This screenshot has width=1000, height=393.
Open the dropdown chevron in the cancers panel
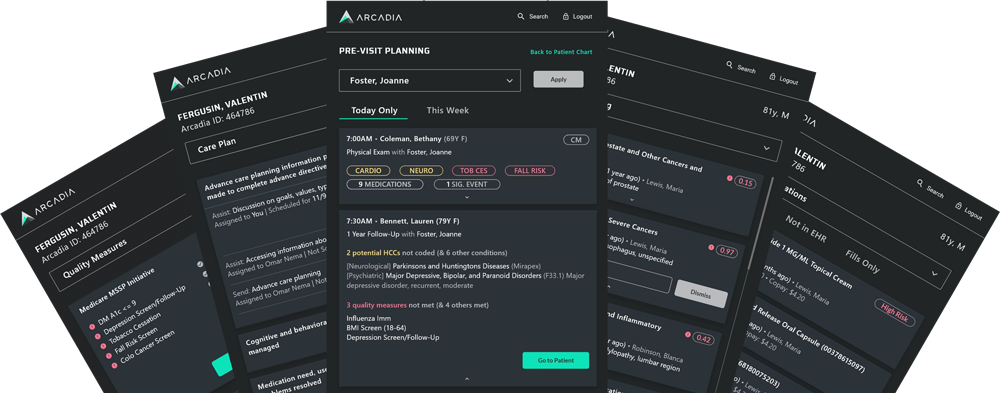767,147
